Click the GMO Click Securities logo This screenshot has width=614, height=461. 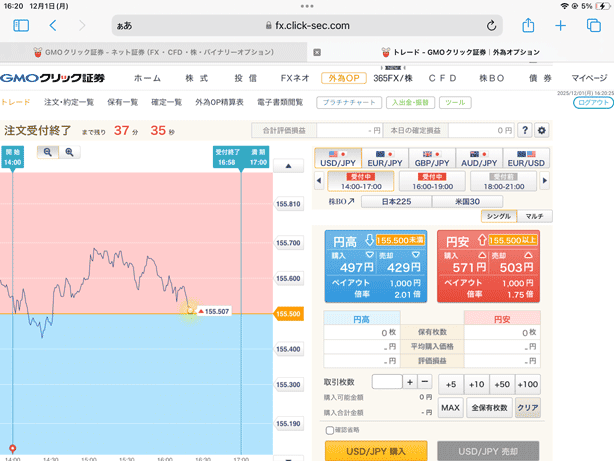[52, 78]
